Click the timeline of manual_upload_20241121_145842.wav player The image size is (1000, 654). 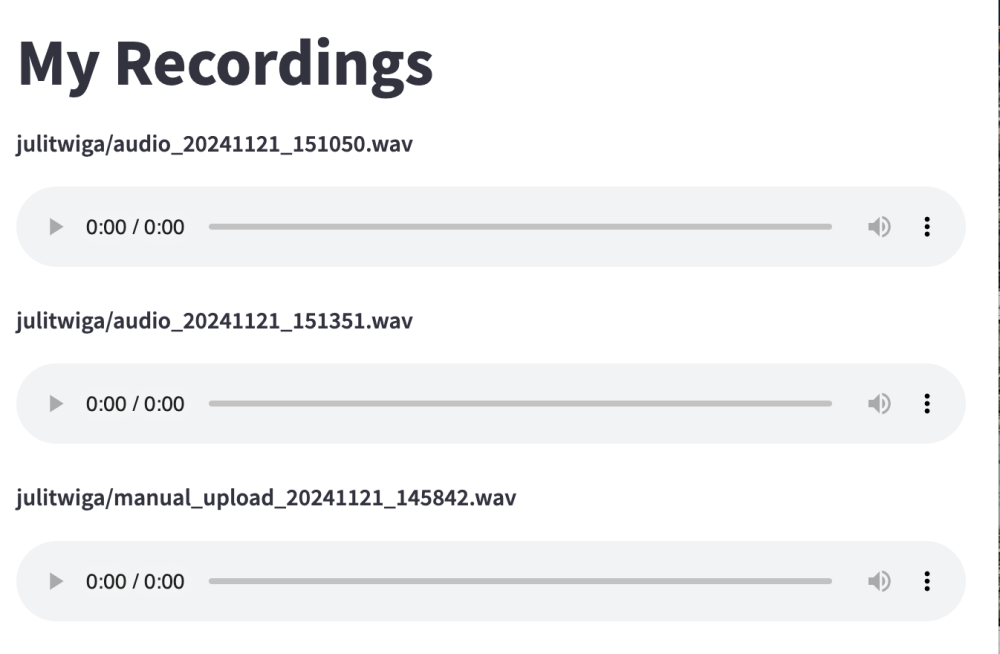pos(520,581)
